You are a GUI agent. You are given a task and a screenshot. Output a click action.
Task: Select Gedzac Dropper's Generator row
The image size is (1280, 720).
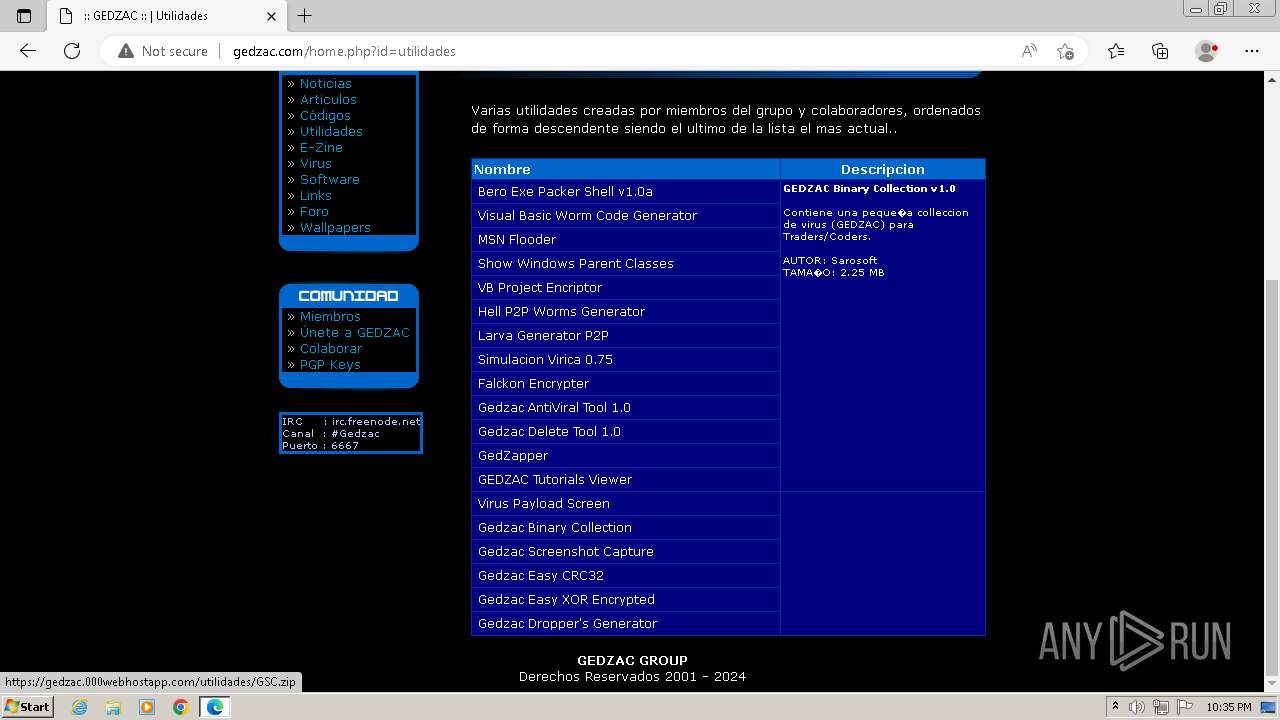tap(625, 623)
